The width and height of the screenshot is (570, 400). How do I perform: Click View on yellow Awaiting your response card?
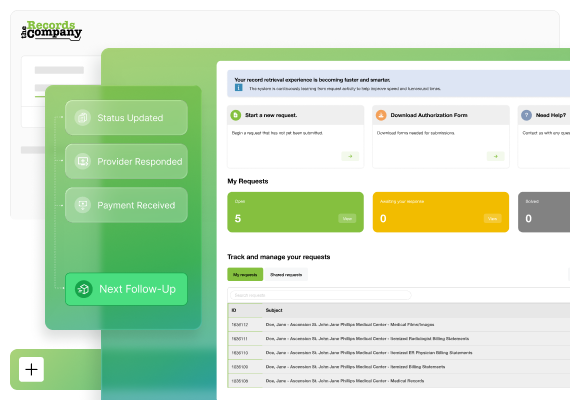(493, 219)
